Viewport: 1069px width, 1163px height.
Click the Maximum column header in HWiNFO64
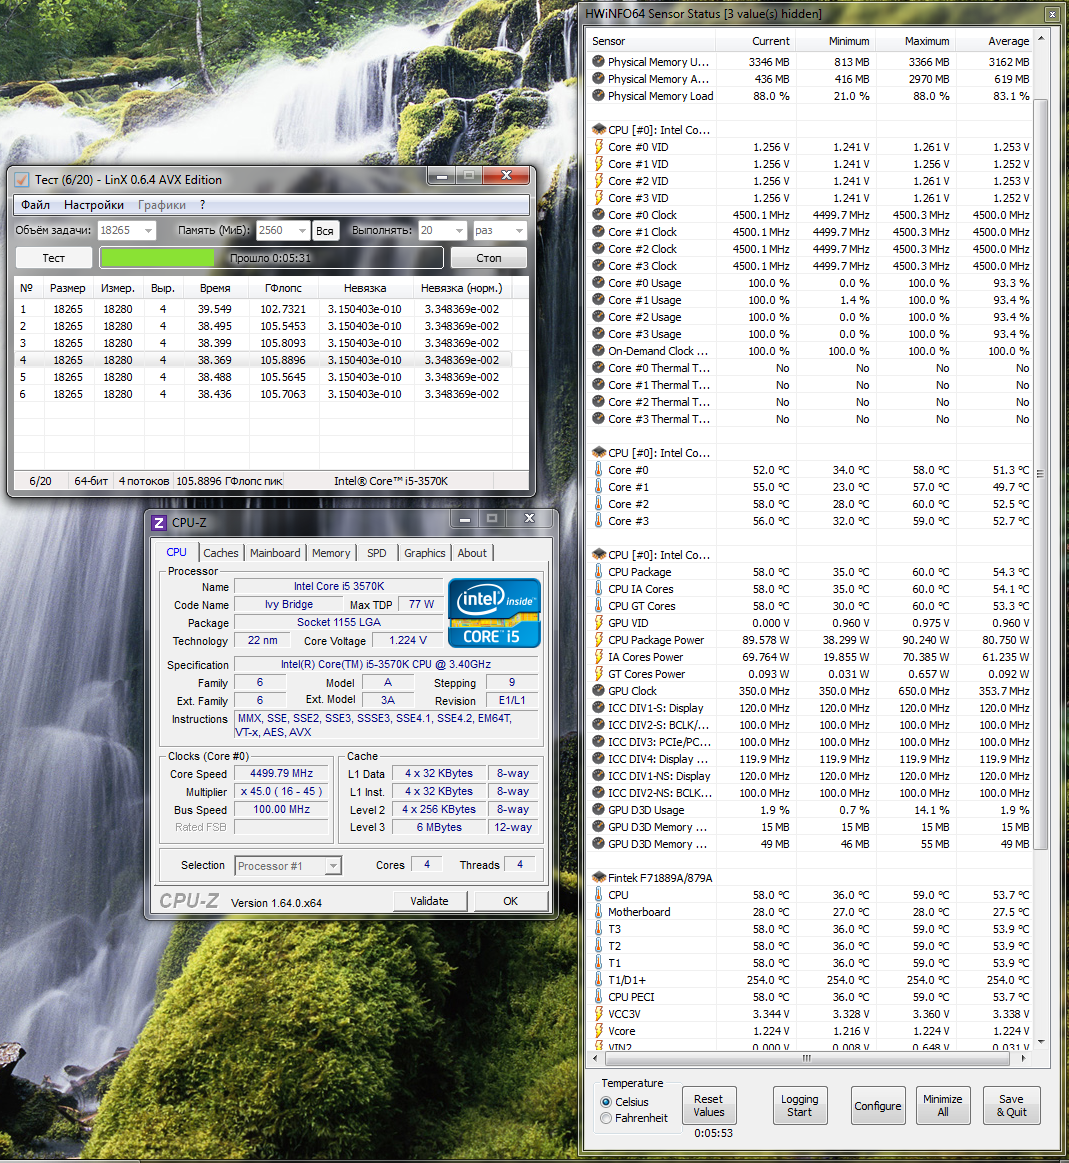(916, 41)
